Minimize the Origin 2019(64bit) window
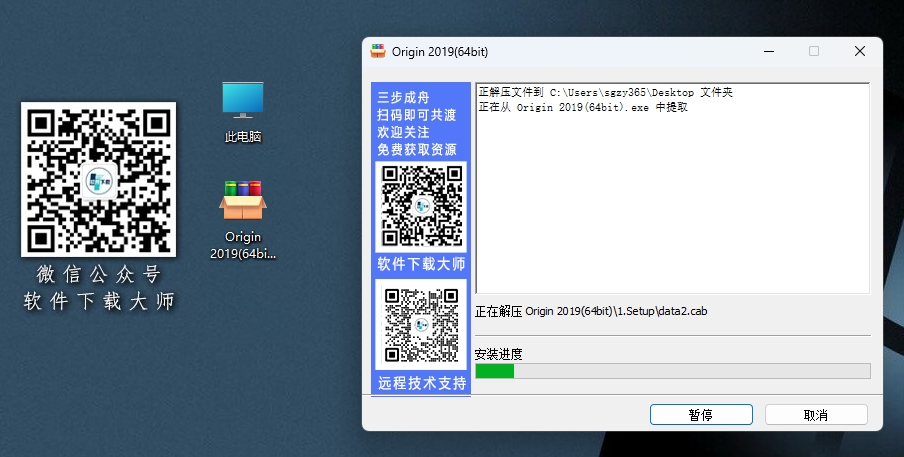904x457 pixels. 769,51
